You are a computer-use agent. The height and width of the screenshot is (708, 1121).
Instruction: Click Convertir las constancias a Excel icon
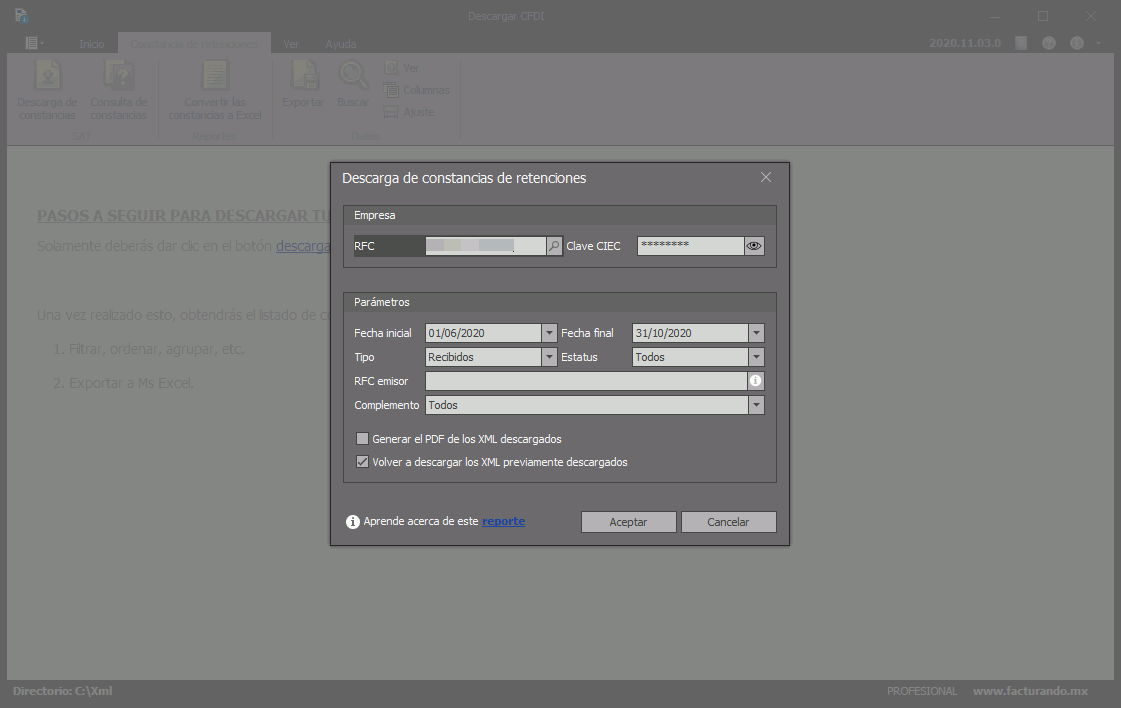click(215, 76)
